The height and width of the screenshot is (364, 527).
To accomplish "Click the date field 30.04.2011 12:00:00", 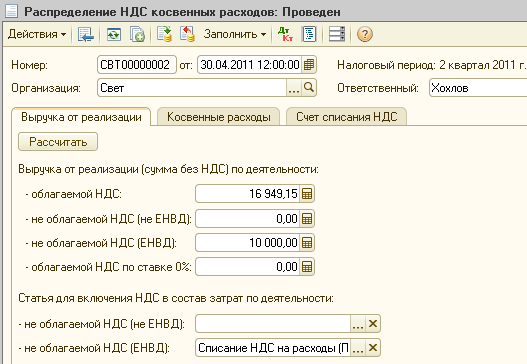I will 250,65.
